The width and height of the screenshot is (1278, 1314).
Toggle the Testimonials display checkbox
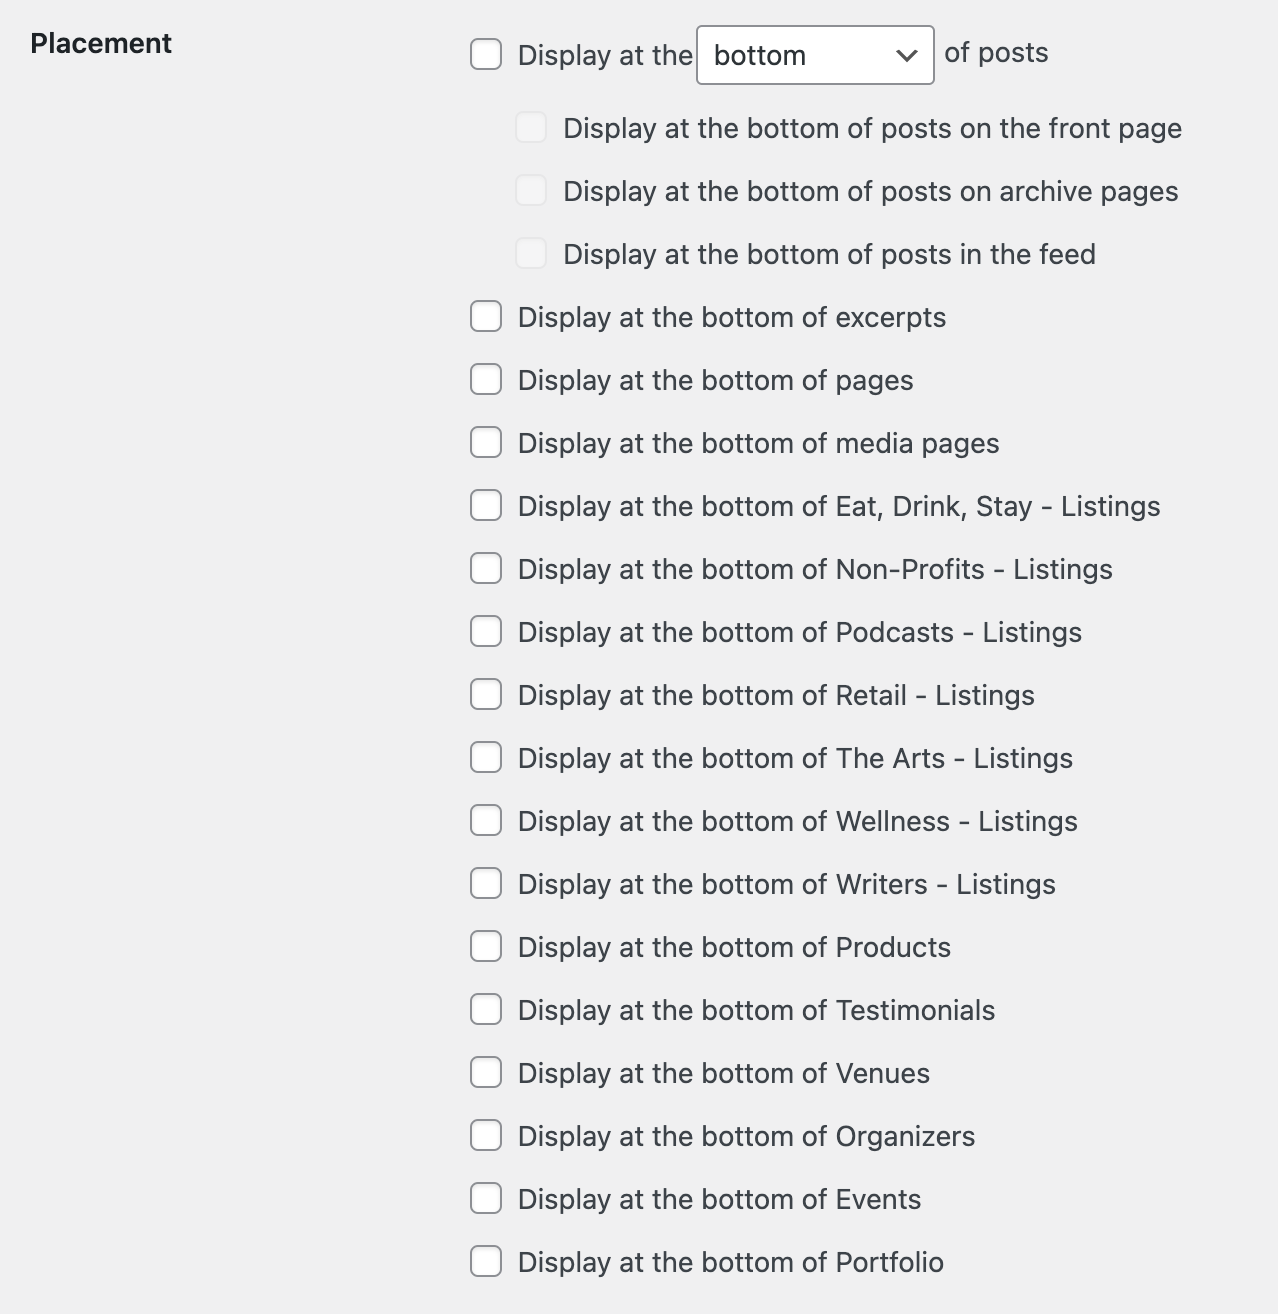tap(486, 1010)
